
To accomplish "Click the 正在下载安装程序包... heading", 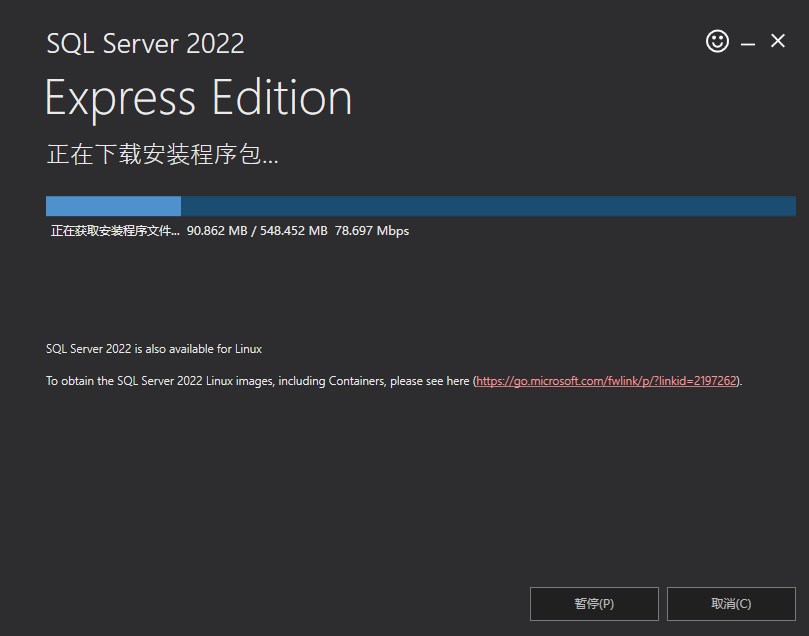I will [x=163, y=154].
